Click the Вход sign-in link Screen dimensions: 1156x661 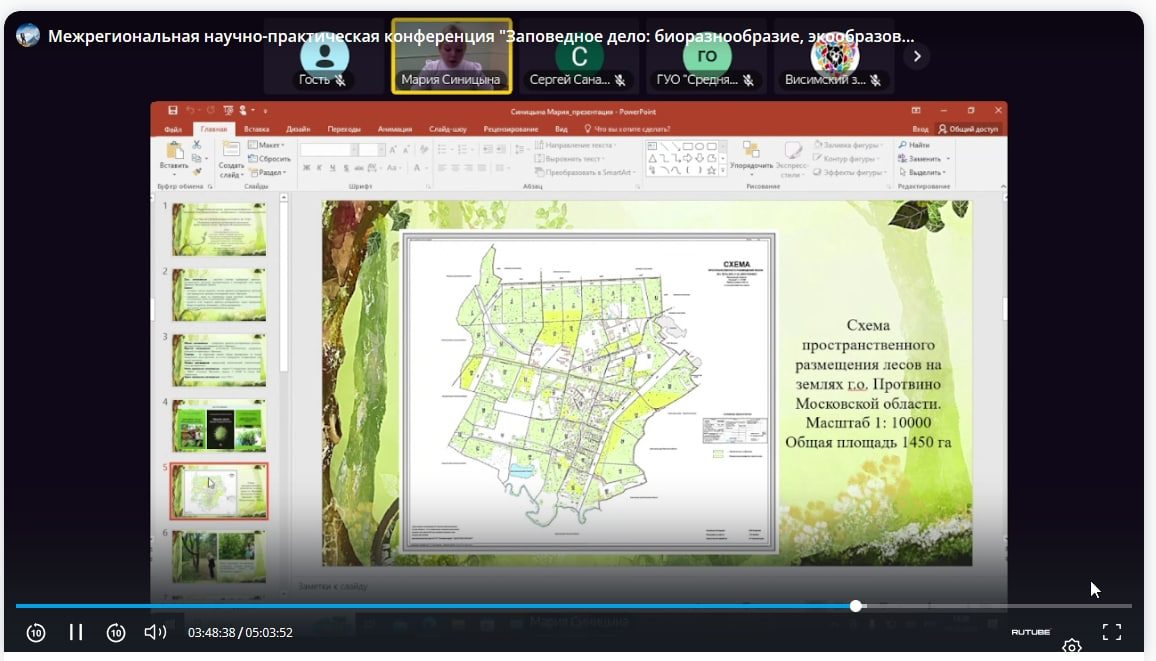pos(920,129)
